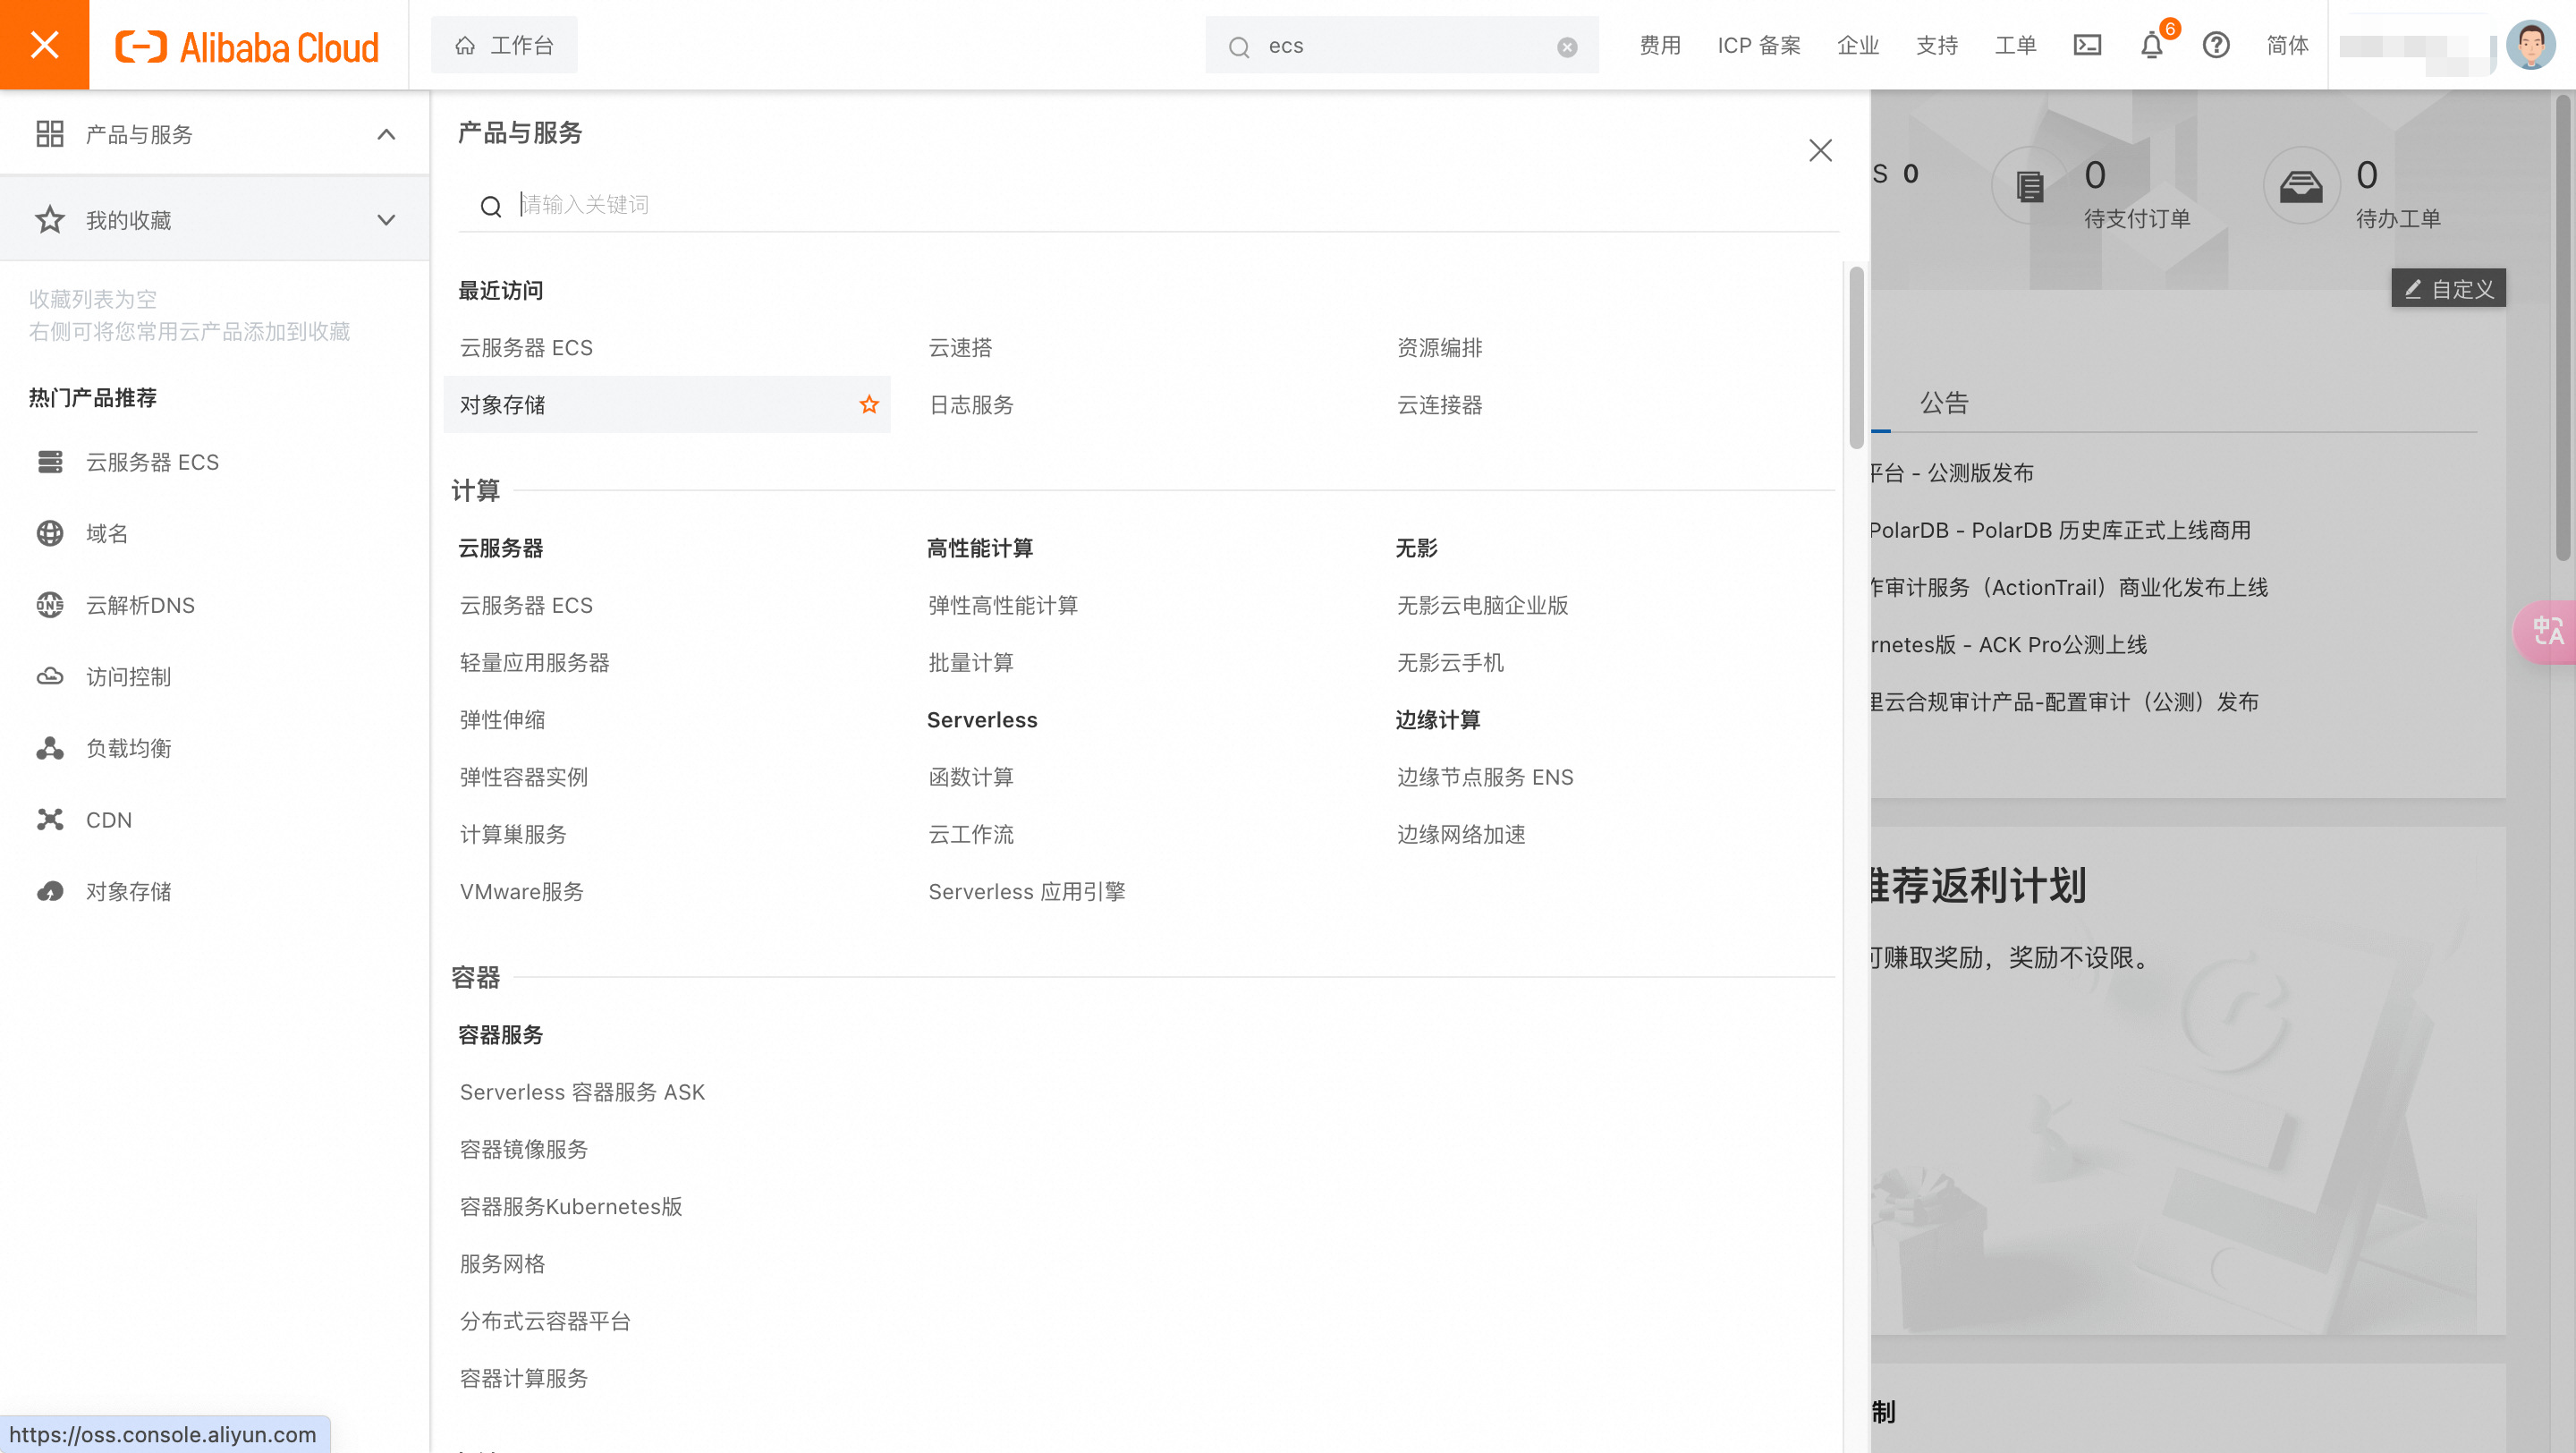Open 轻量应用服务器
This screenshot has width=2576, height=1453.
pyautogui.click(x=535, y=662)
